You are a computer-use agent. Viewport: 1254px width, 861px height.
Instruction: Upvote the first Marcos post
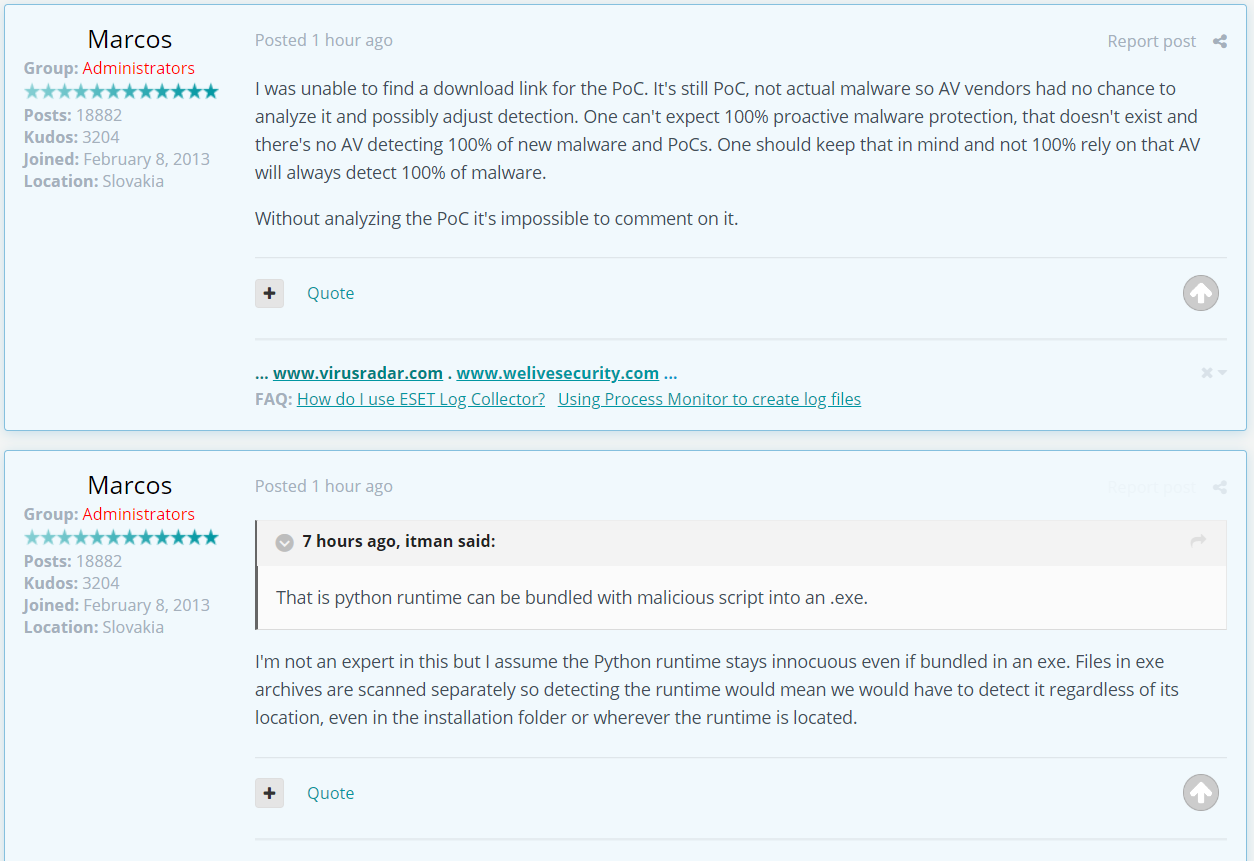click(x=1200, y=293)
